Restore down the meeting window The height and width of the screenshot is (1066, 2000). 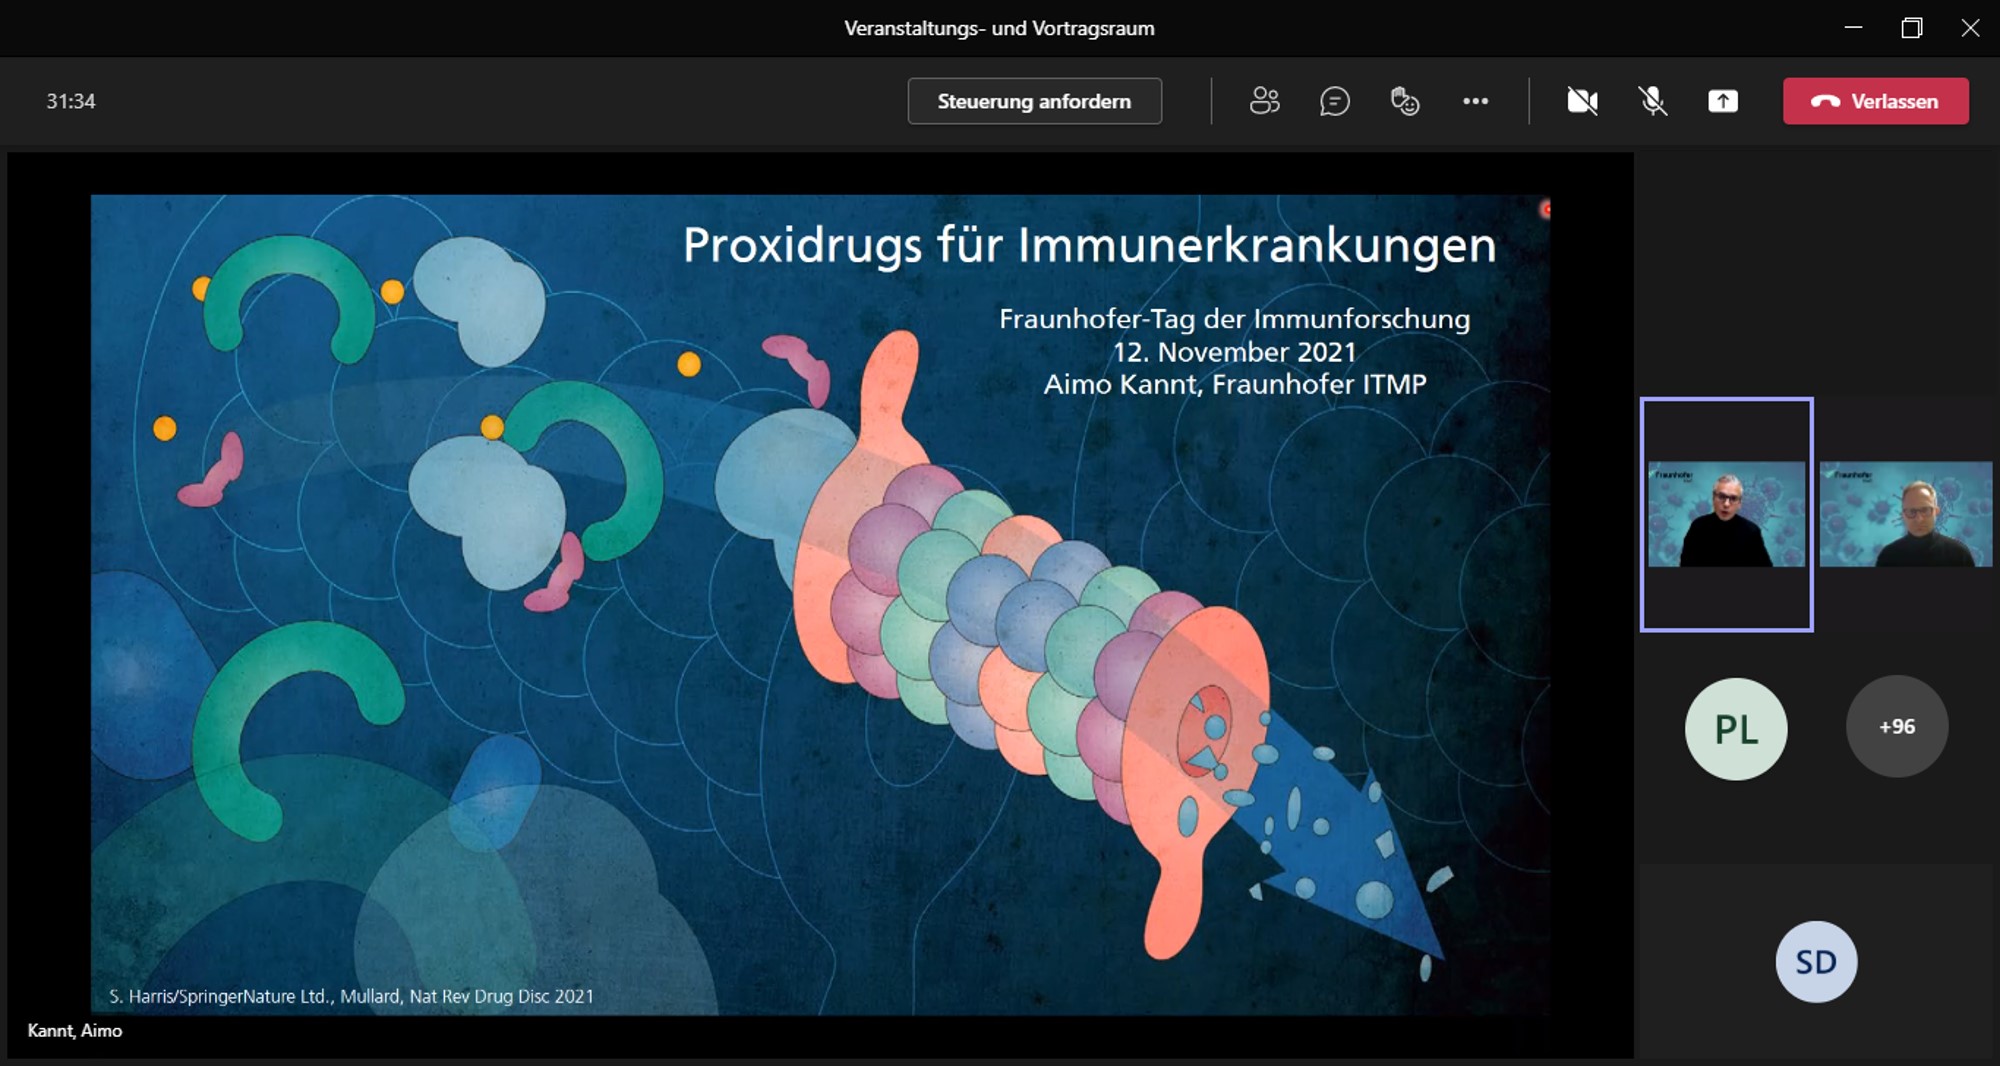pos(1911,28)
